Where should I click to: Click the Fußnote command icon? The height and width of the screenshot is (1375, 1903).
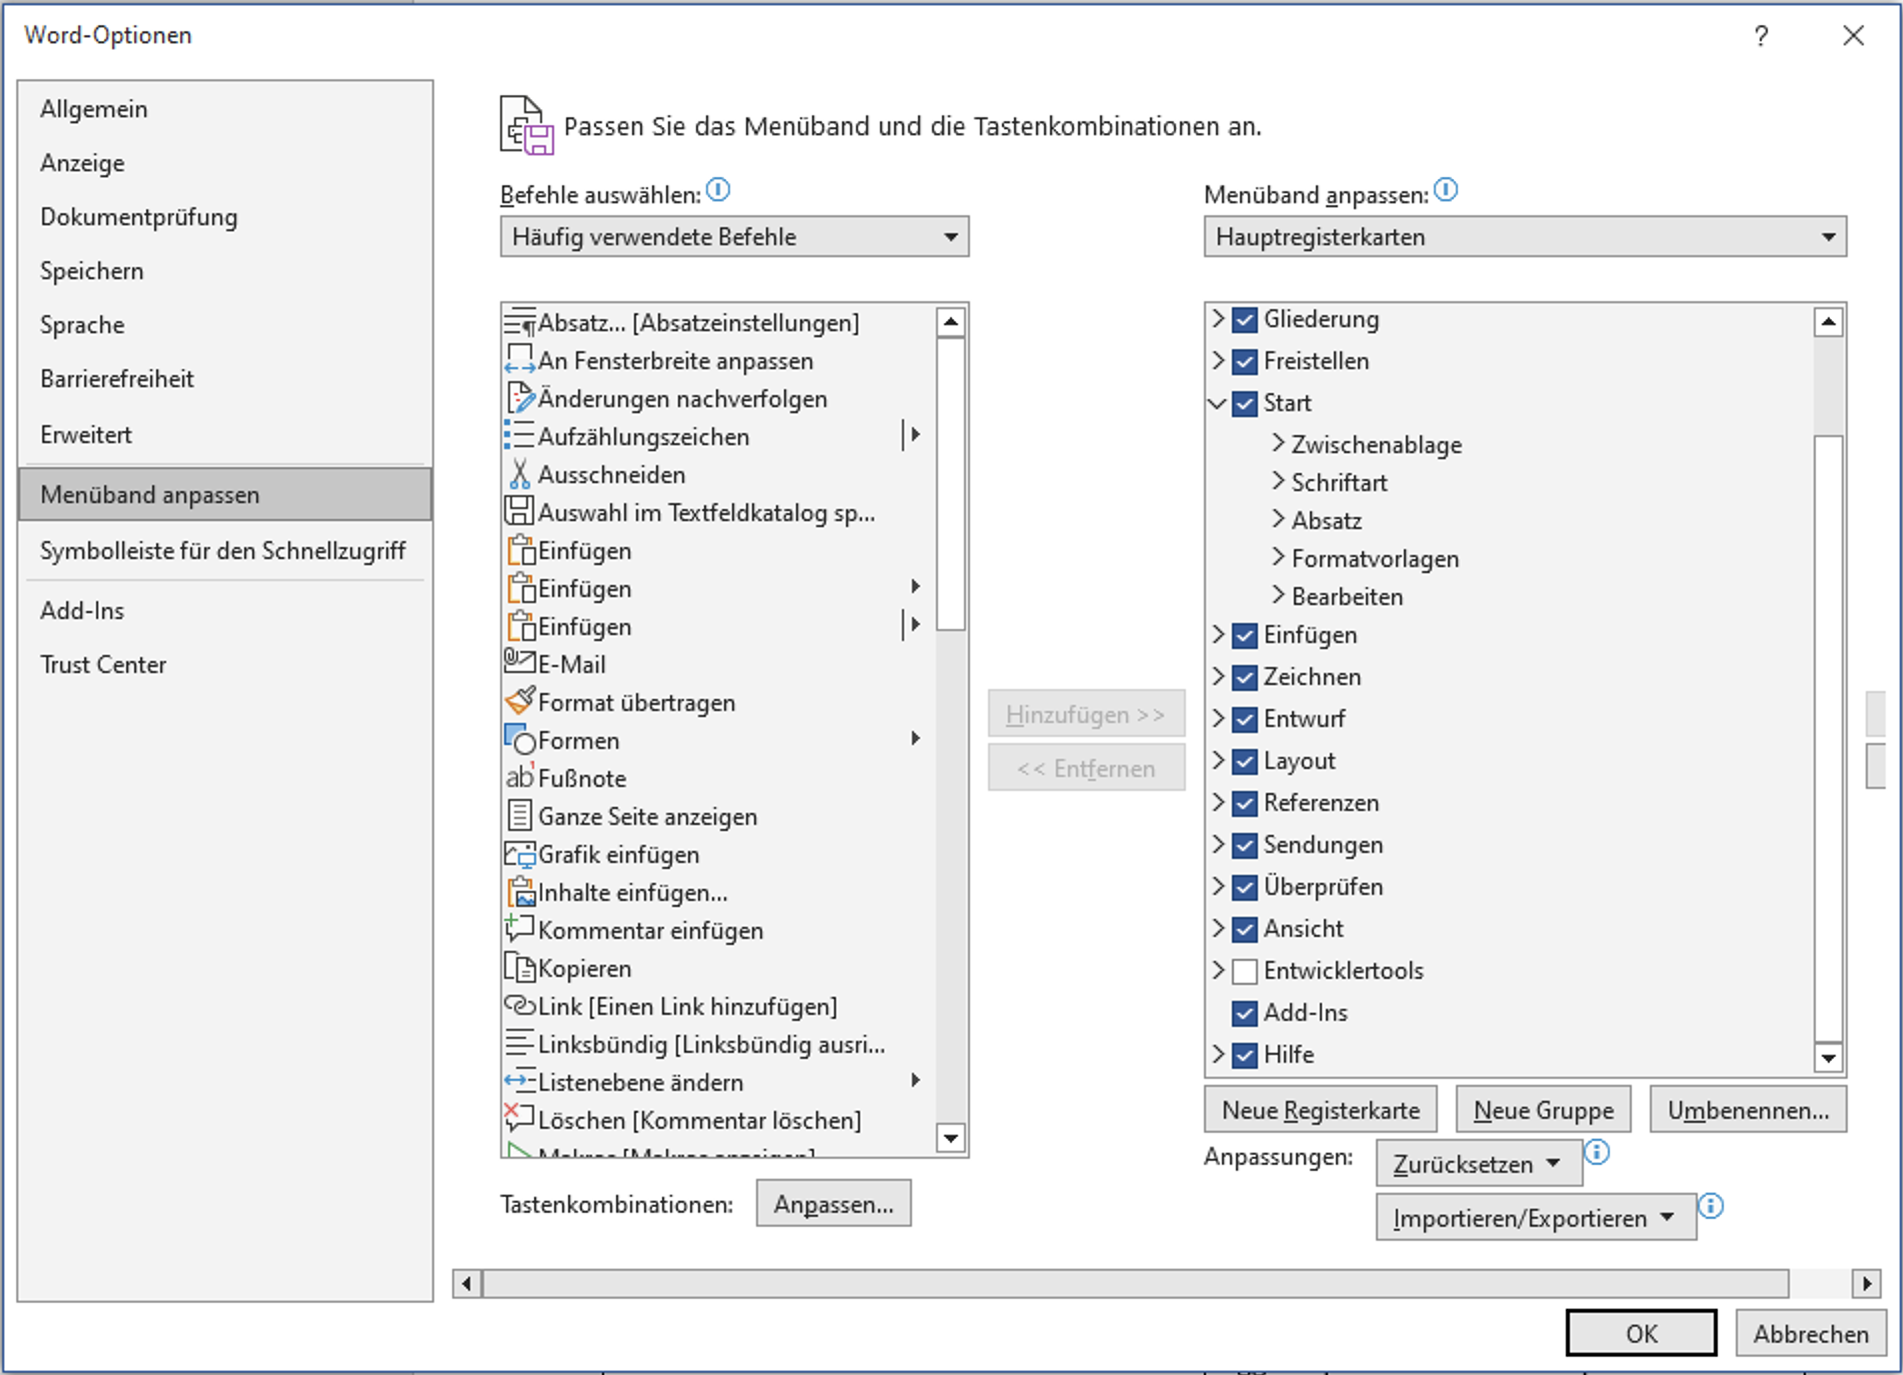[520, 777]
